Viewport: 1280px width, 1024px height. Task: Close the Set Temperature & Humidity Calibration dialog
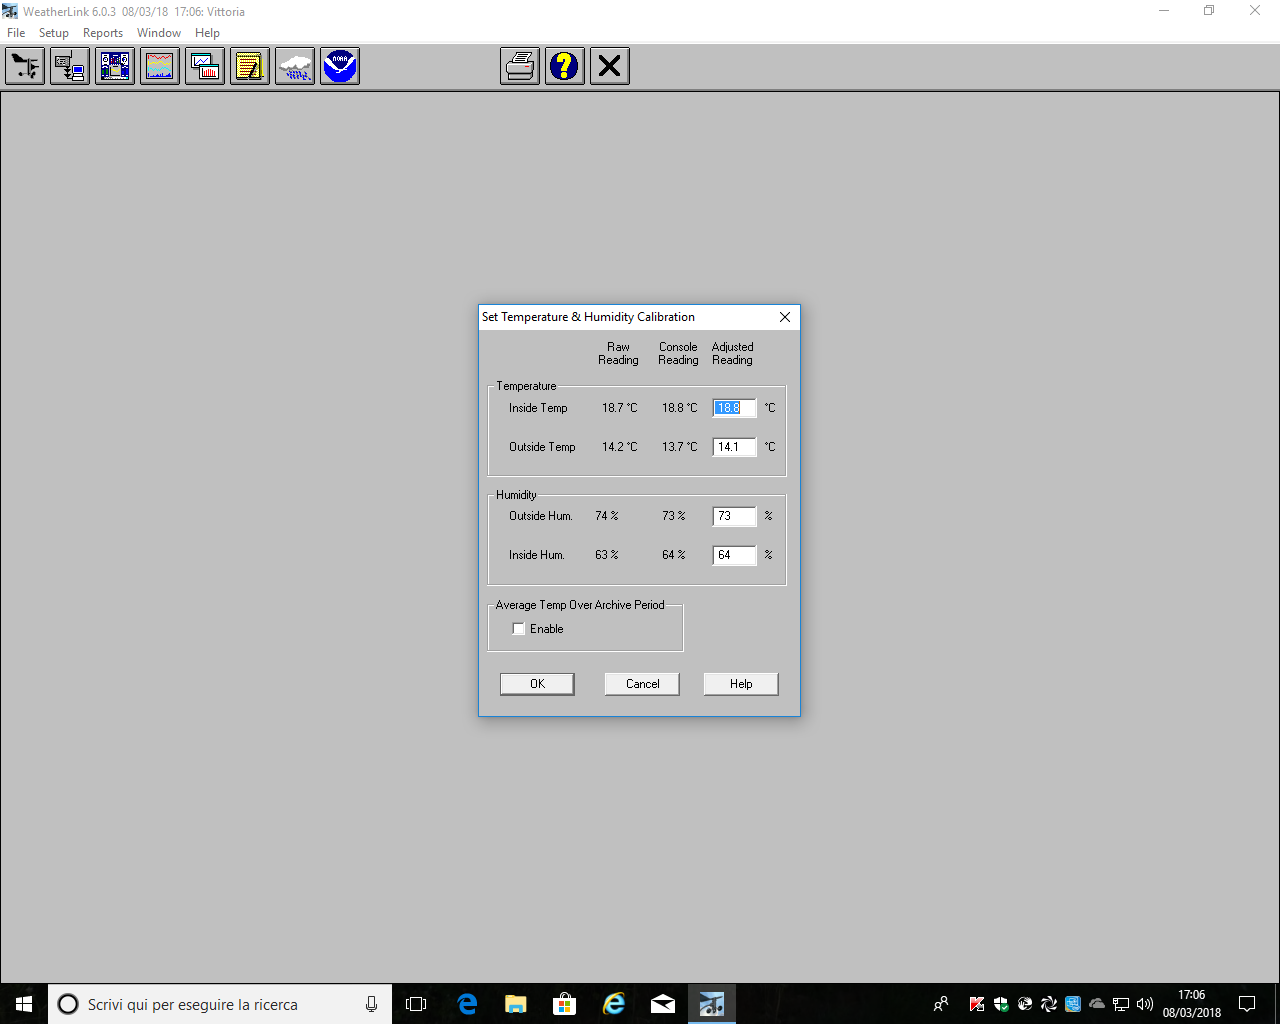pos(785,317)
